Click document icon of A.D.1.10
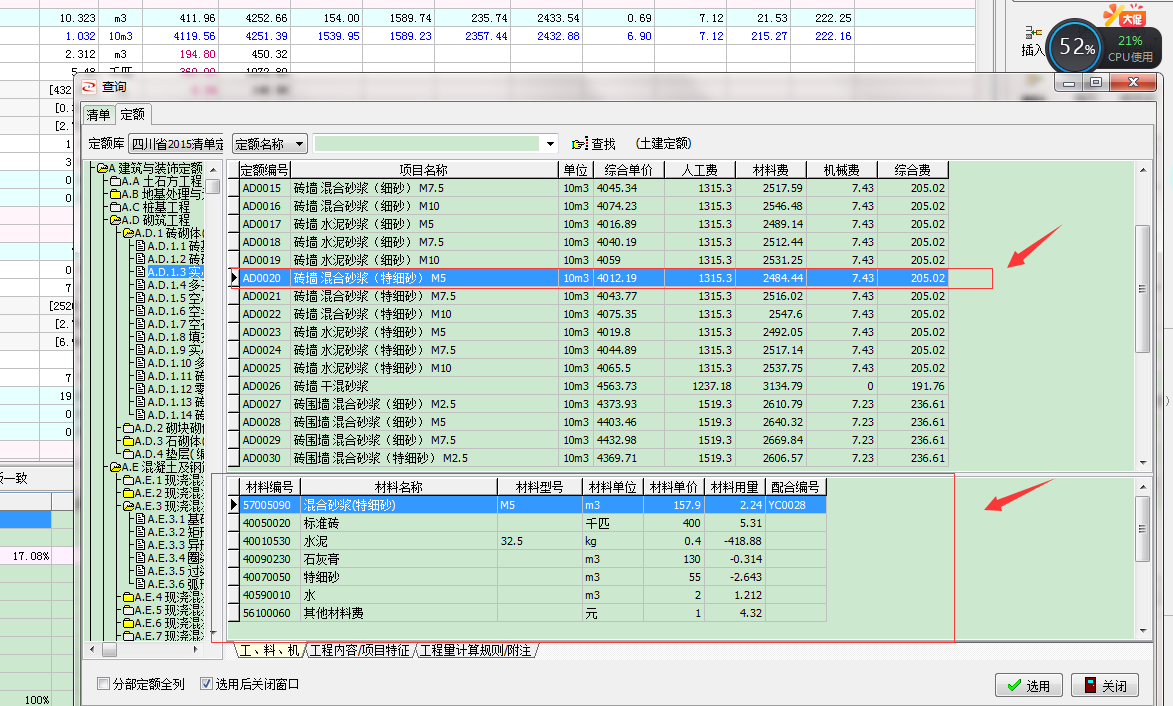1173x706 pixels. coord(141,363)
